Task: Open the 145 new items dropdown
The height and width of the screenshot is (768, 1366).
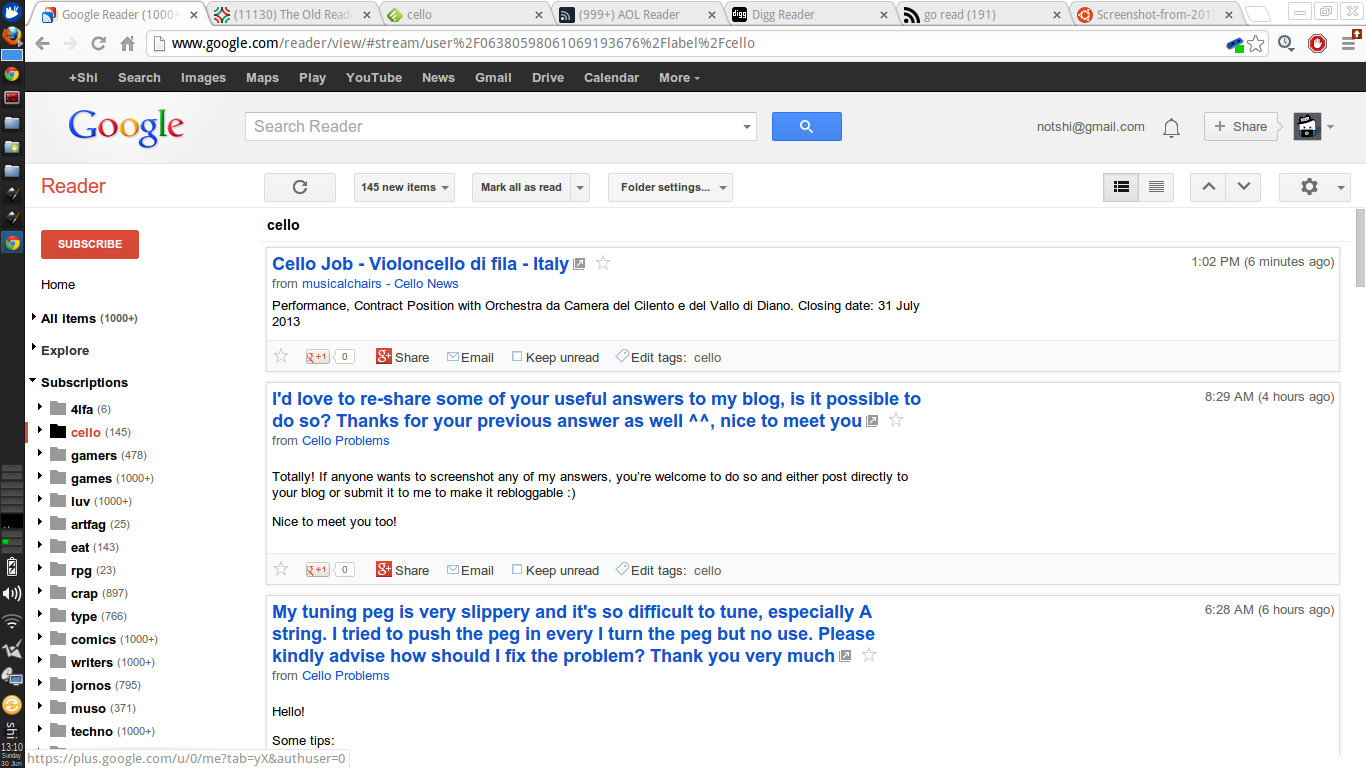Action: click(x=404, y=187)
